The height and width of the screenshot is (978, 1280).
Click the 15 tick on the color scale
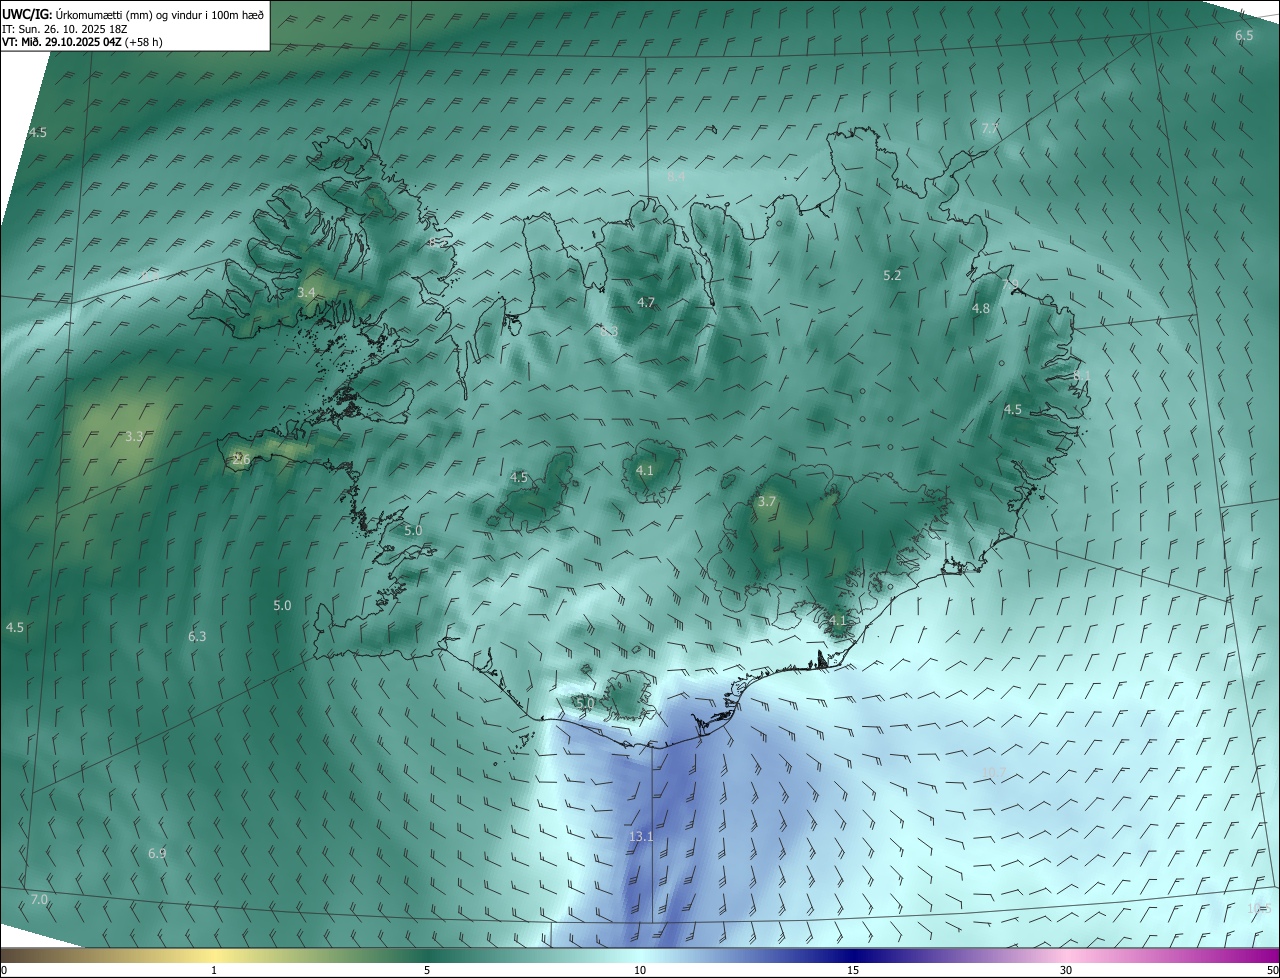853,970
